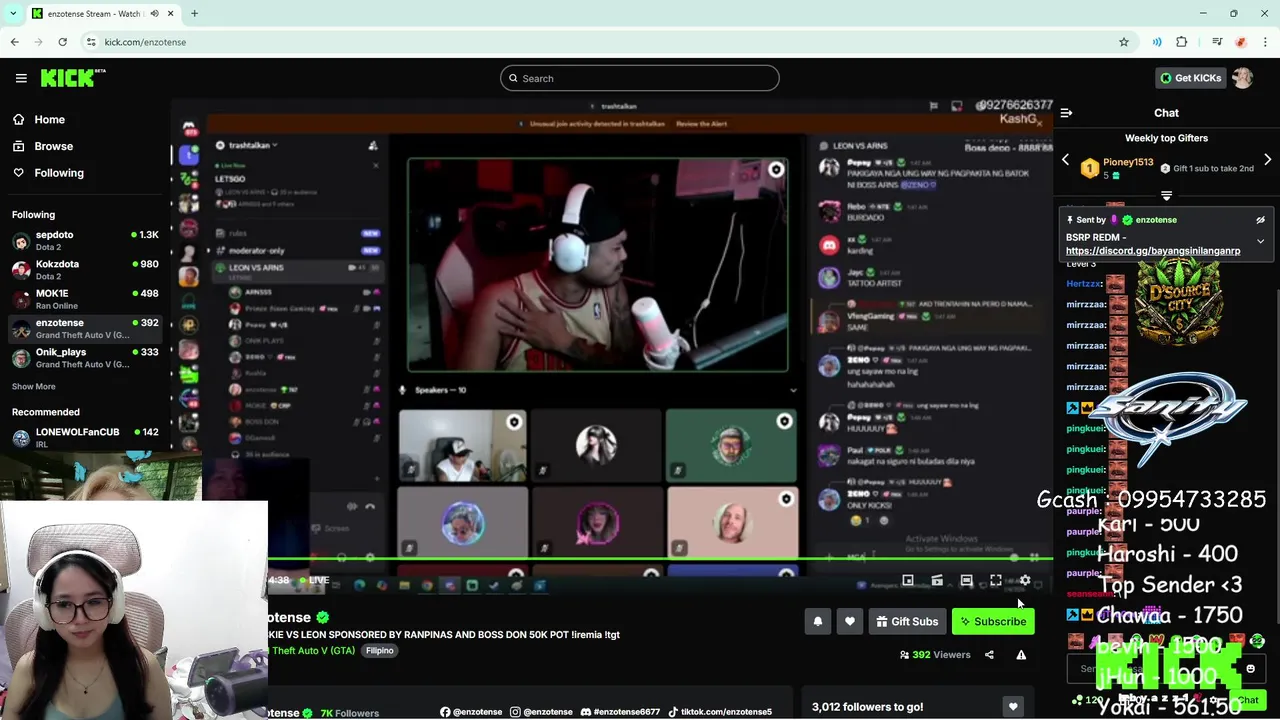Viewport: 1280px width, 720px height.
Task: Open sepdoto channel in Following list
Action: 85,240
